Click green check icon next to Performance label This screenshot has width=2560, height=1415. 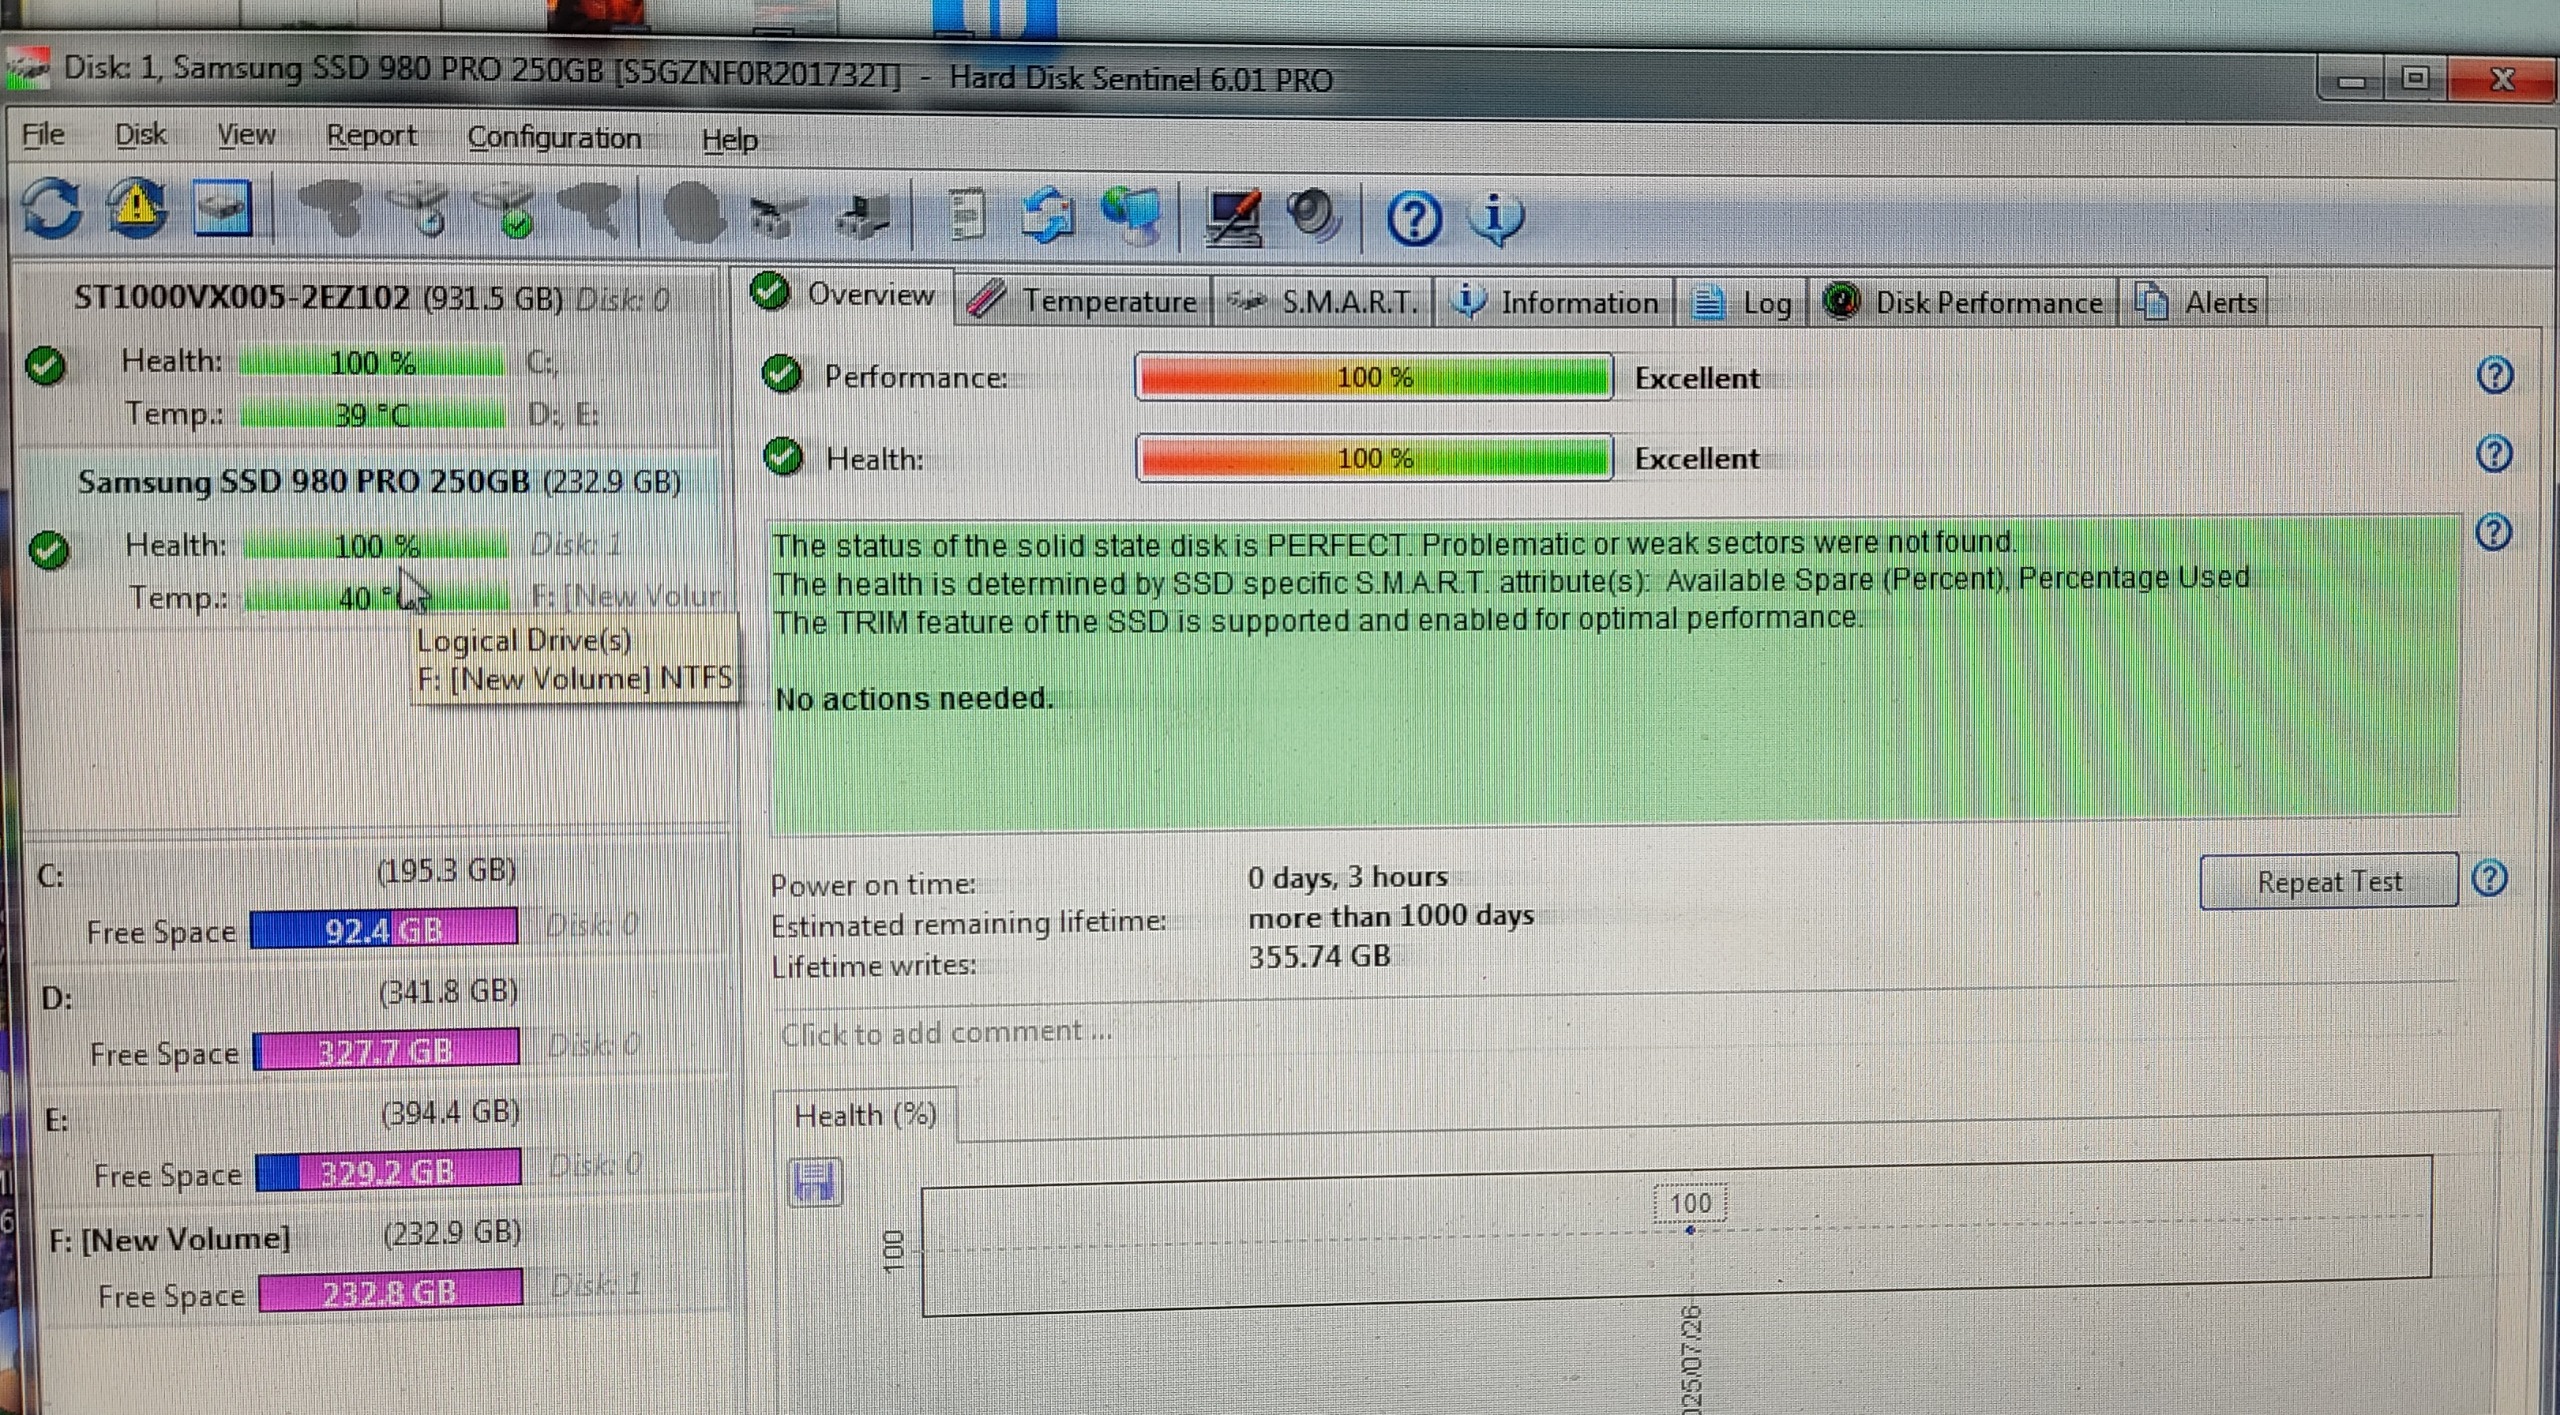coord(782,375)
